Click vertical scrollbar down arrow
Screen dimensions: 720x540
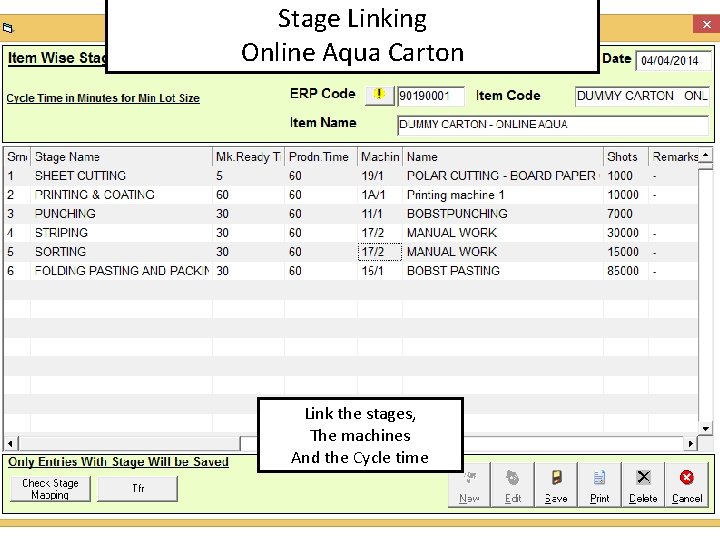click(705, 429)
